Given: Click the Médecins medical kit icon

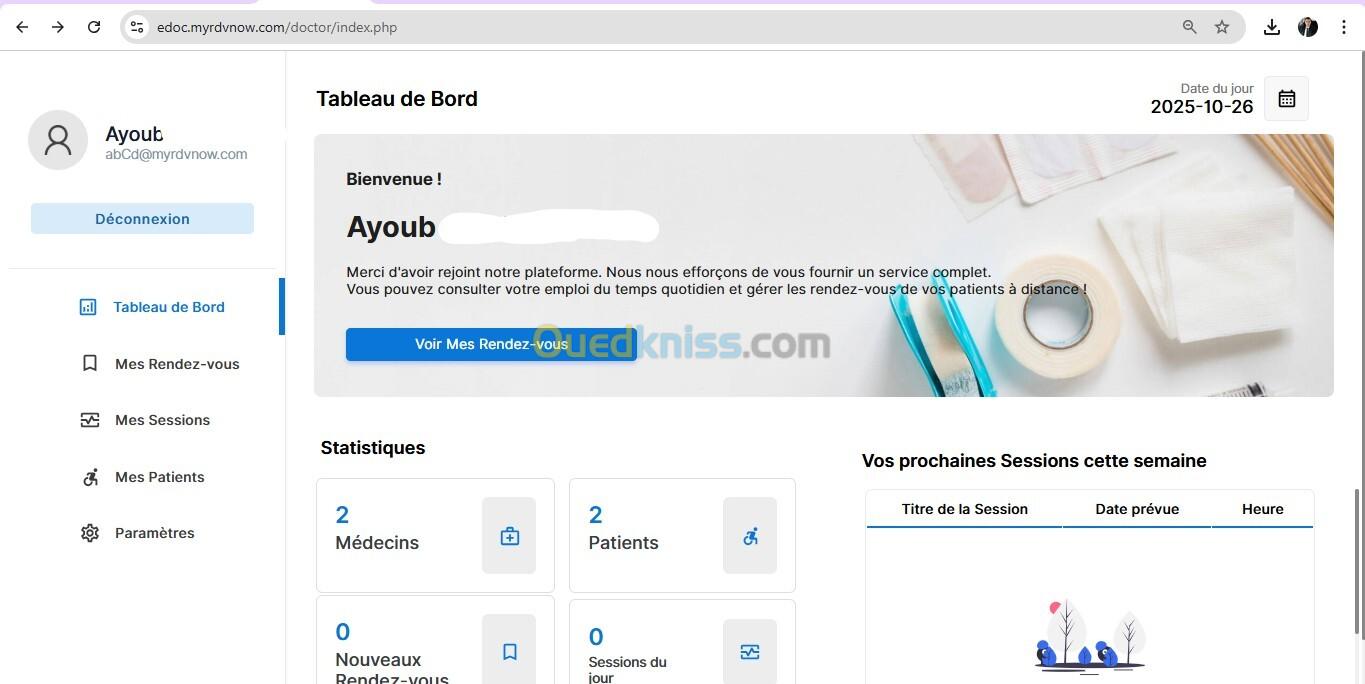Looking at the screenshot, I should tap(509, 536).
